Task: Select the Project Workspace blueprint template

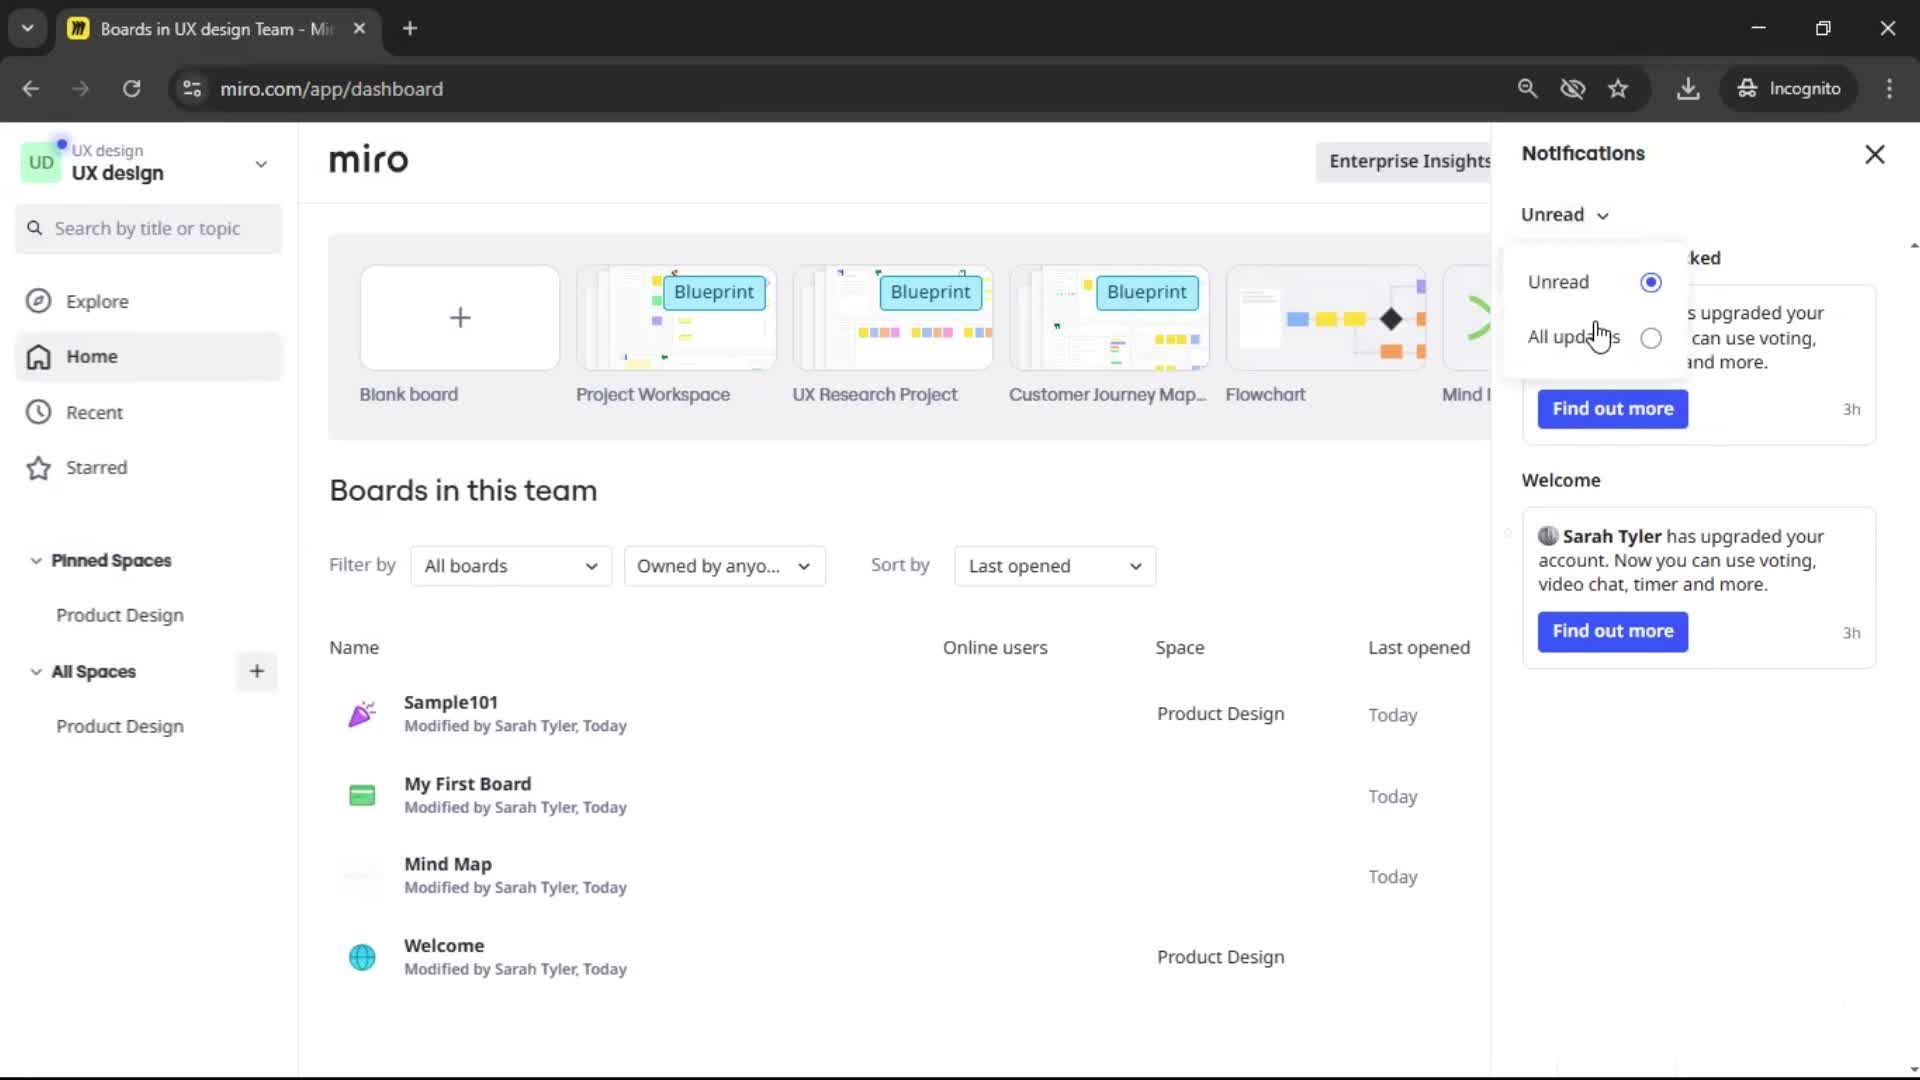Action: tap(676, 318)
